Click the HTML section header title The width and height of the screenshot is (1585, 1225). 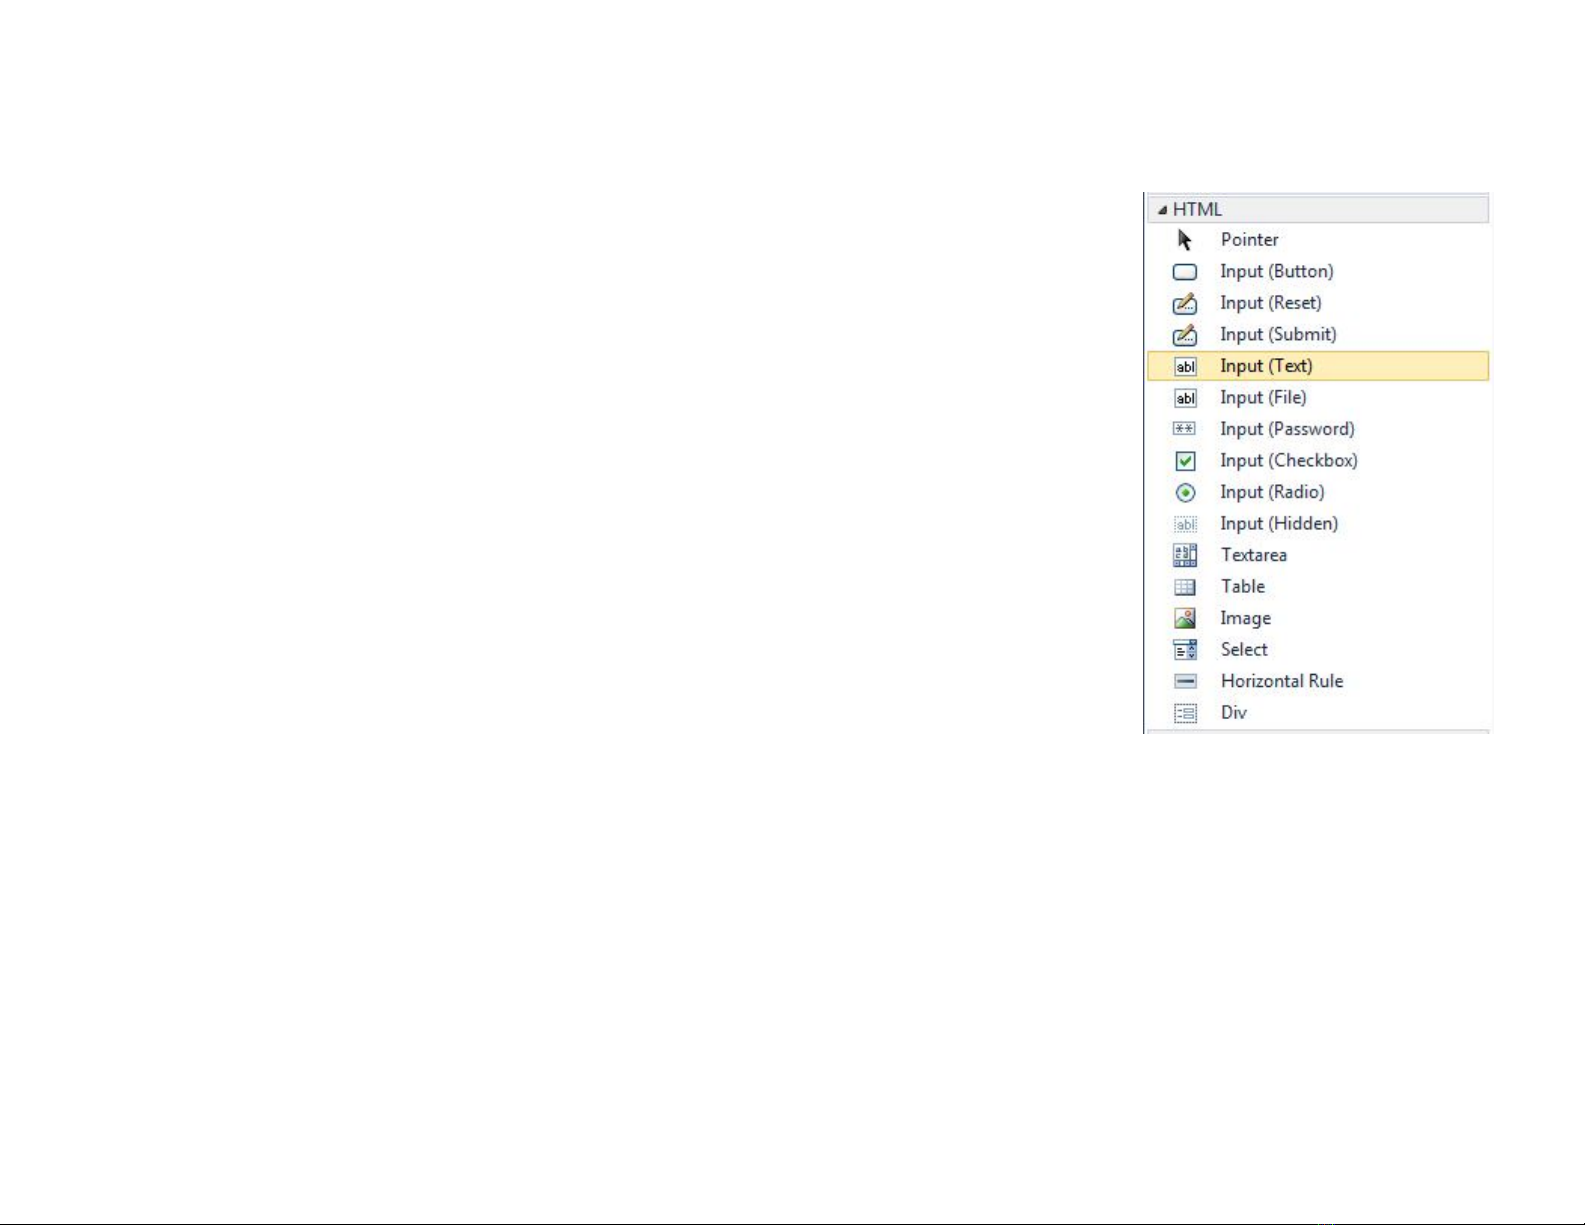pos(1197,210)
